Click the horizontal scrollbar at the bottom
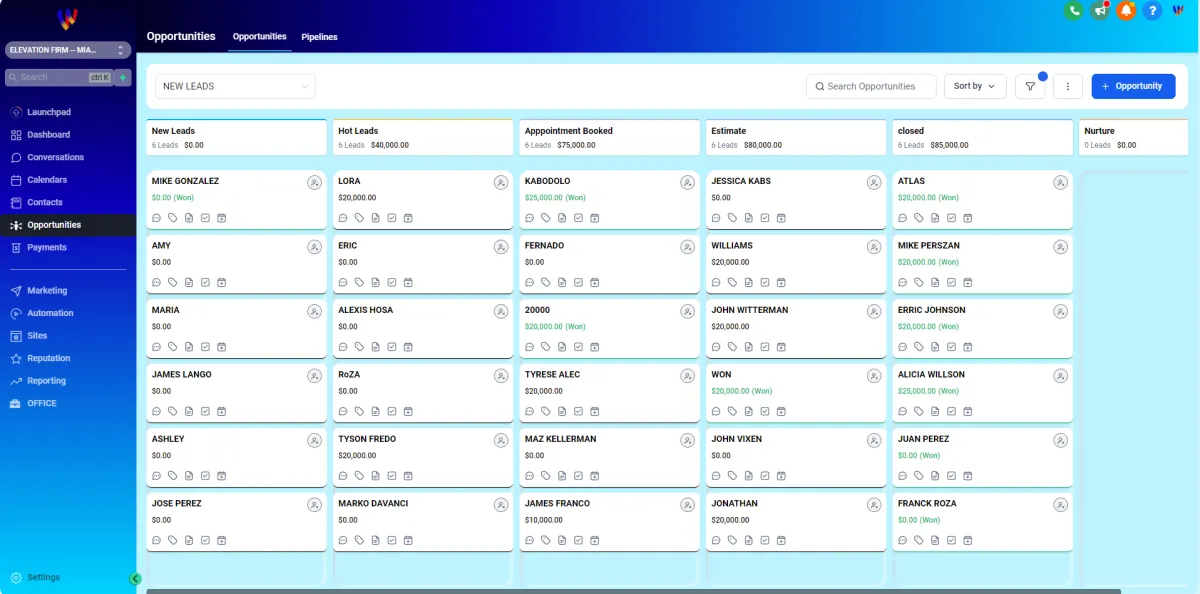 pyautogui.click(x=633, y=591)
